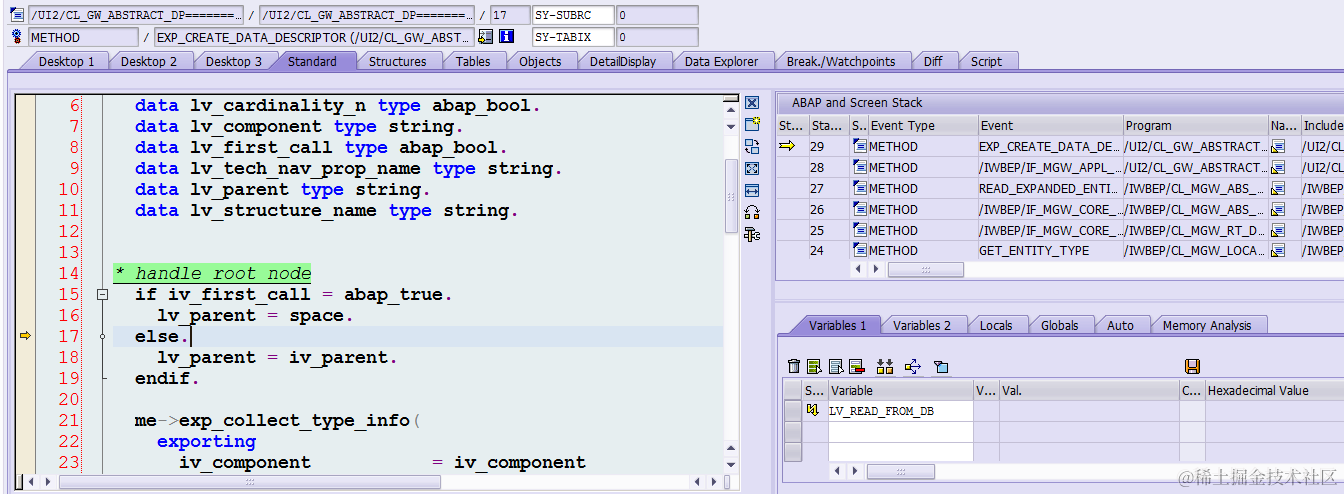Image resolution: width=1344 pixels, height=494 pixels.
Task: Click the method icon in stack row 25
Action: [x=860, y=230]
